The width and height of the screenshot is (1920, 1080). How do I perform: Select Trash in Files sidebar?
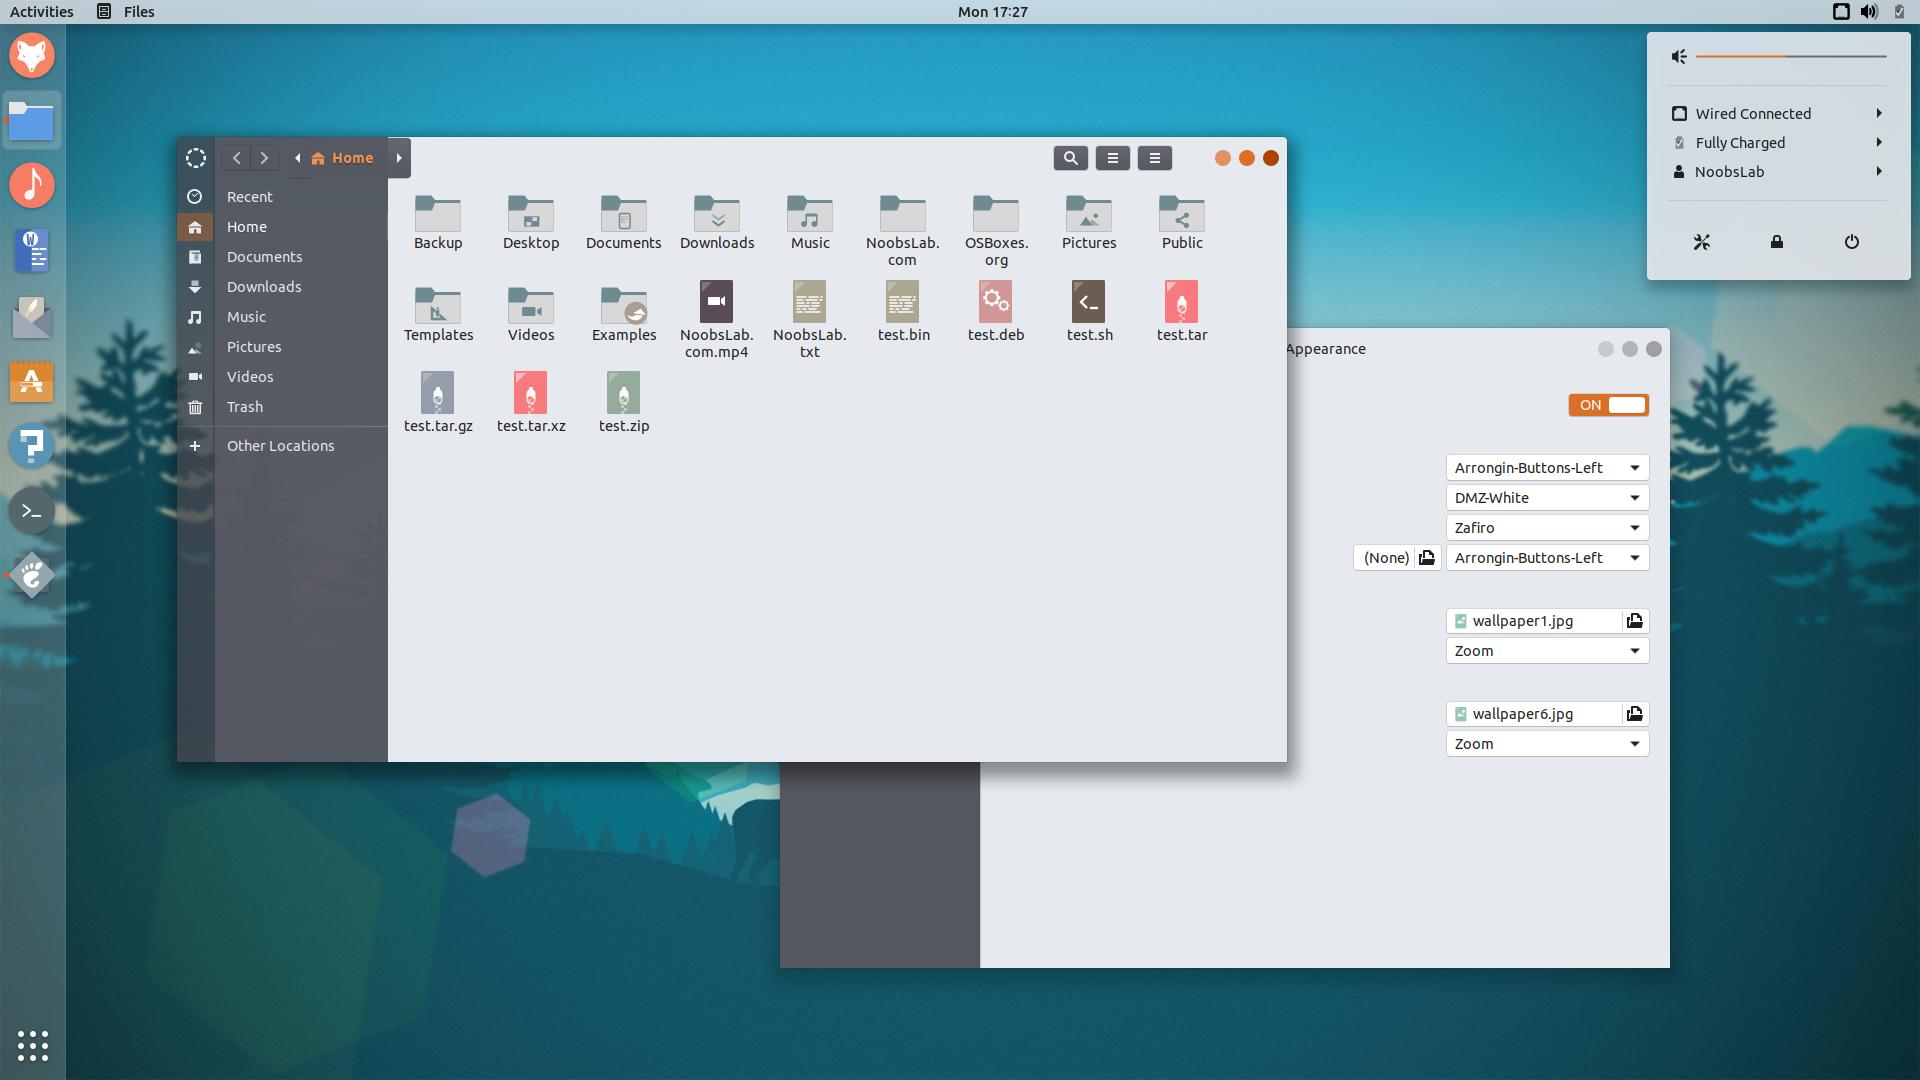(283, 407)
